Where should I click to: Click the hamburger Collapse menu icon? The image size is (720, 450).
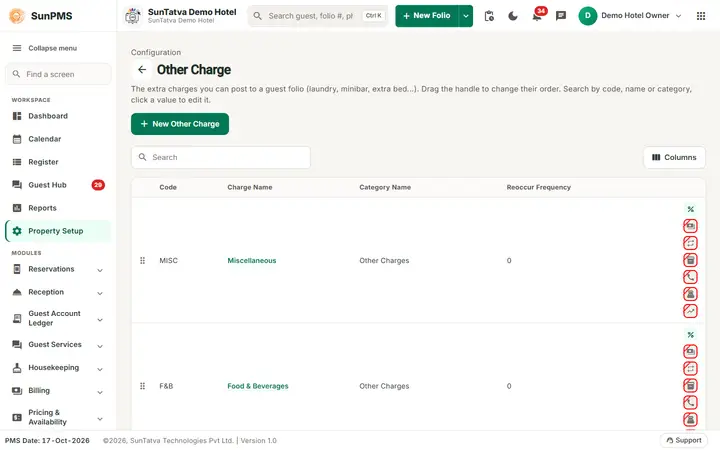click(17, 48)
